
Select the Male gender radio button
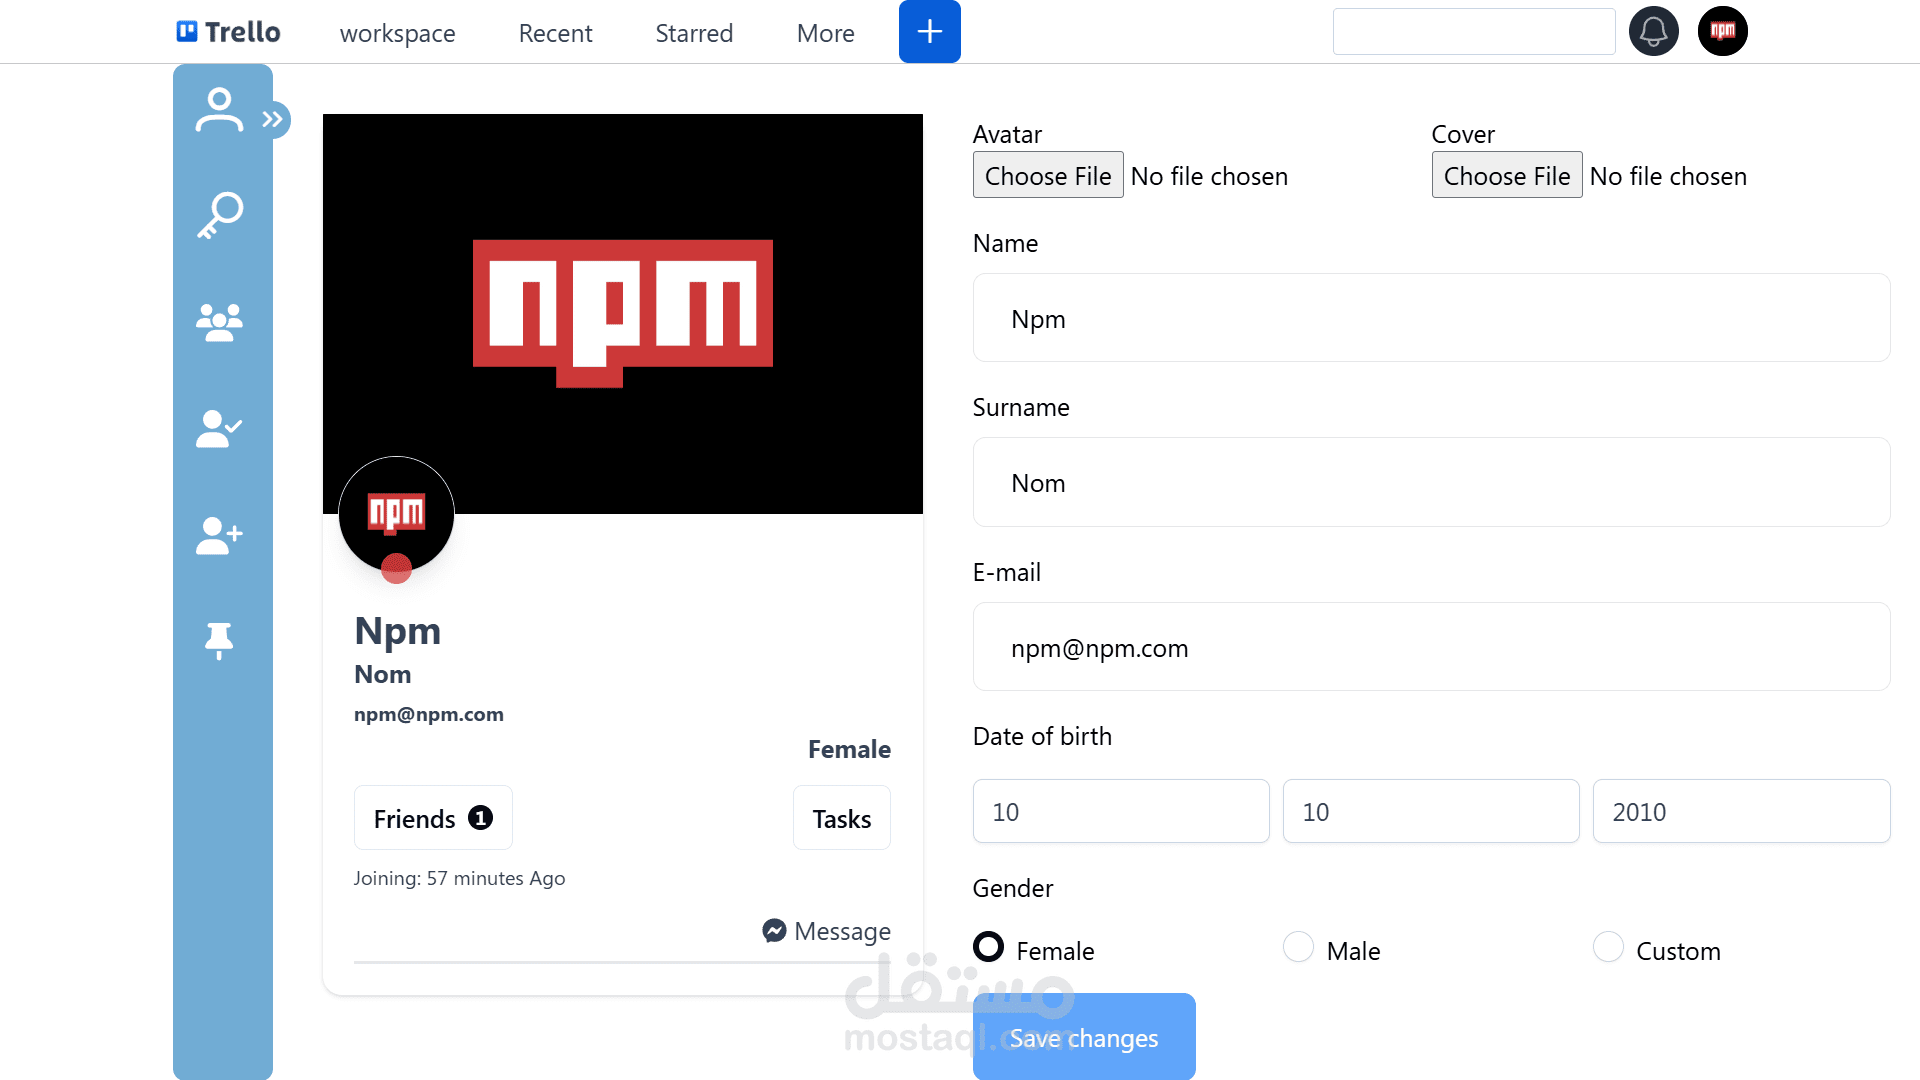click(x=1298, y=946)
